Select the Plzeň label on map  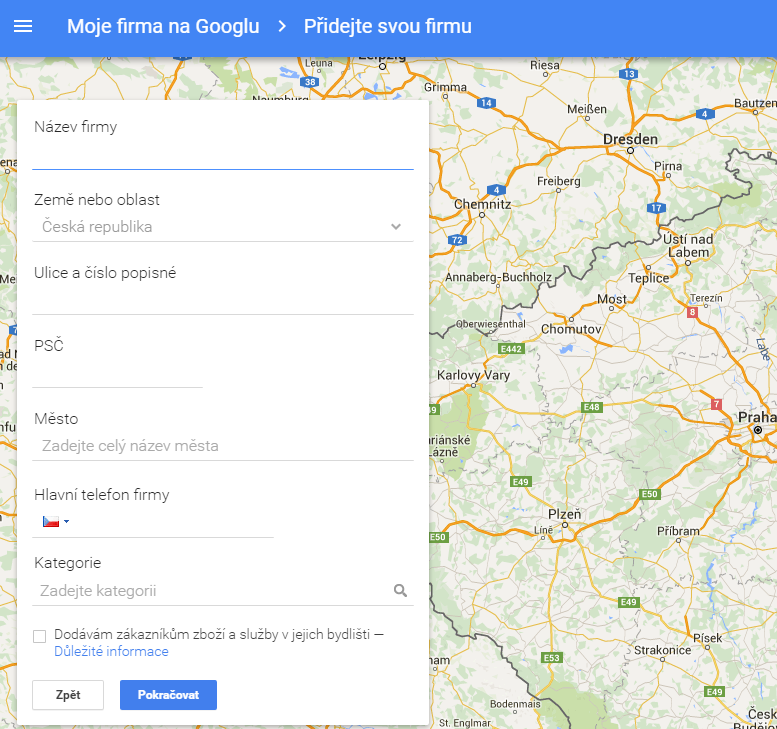pos(564,514)
